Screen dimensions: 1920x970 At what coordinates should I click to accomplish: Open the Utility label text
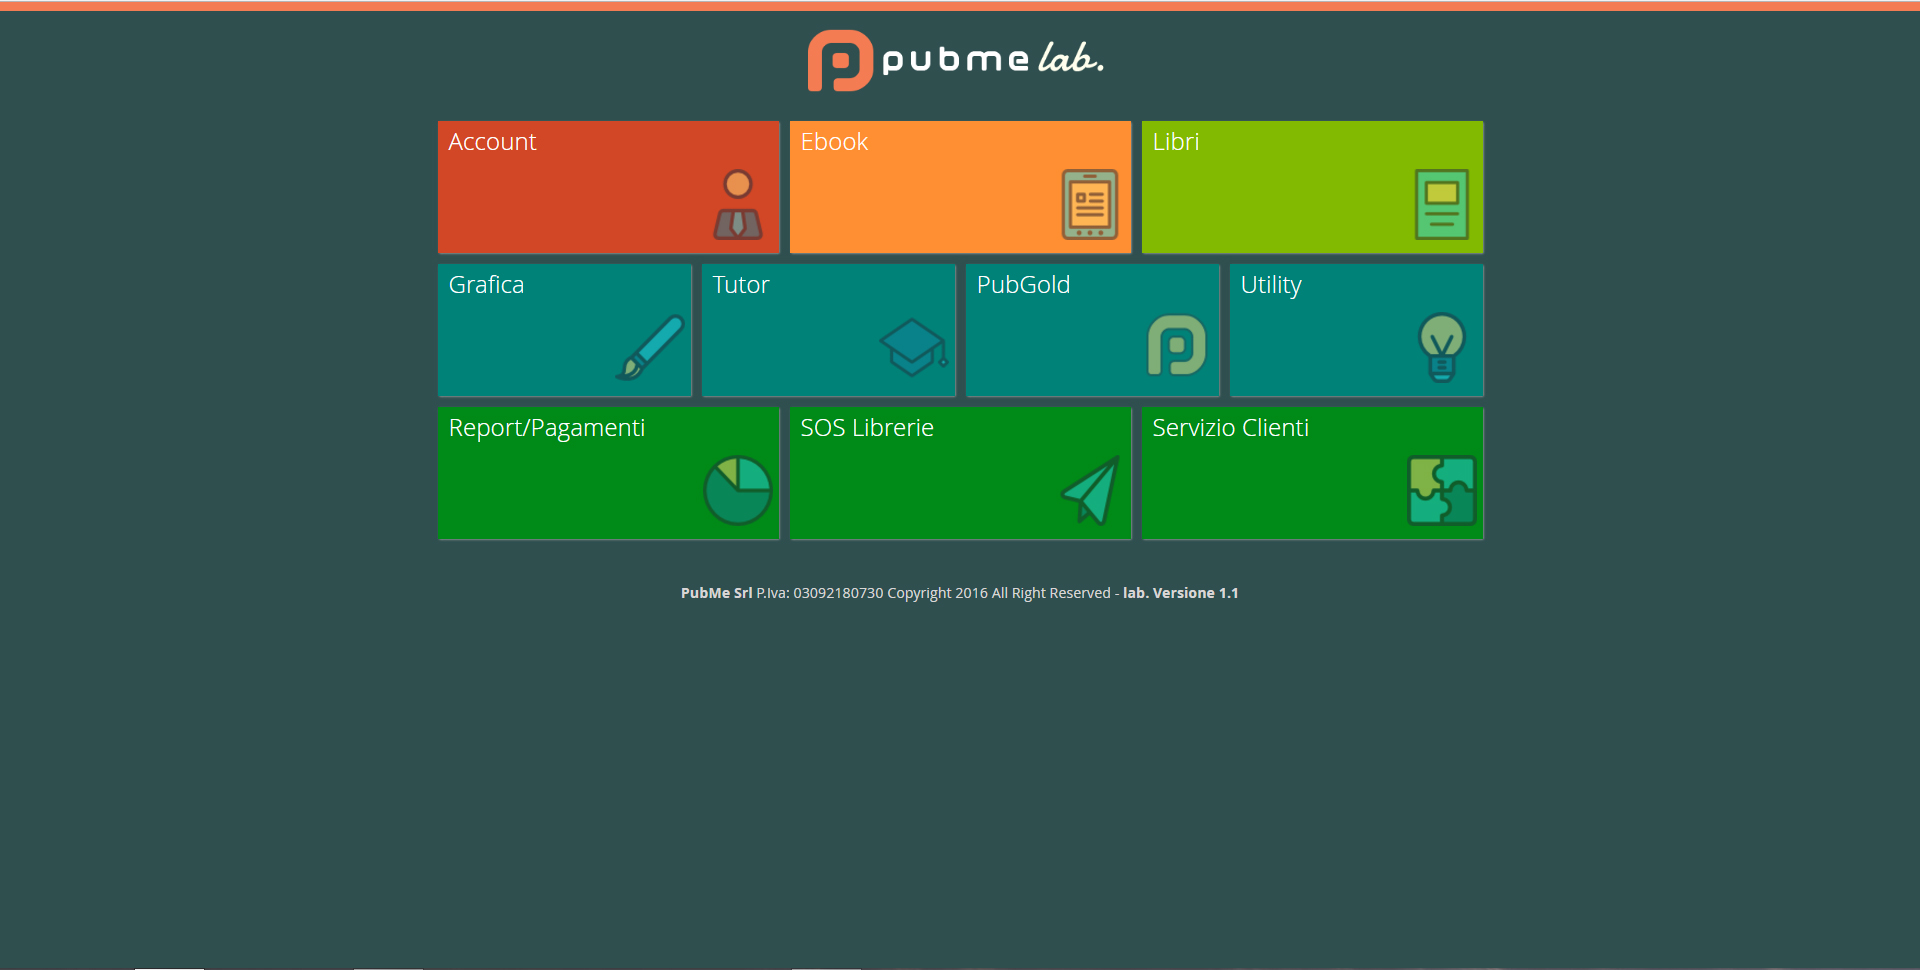click(x=1271, y=286)
